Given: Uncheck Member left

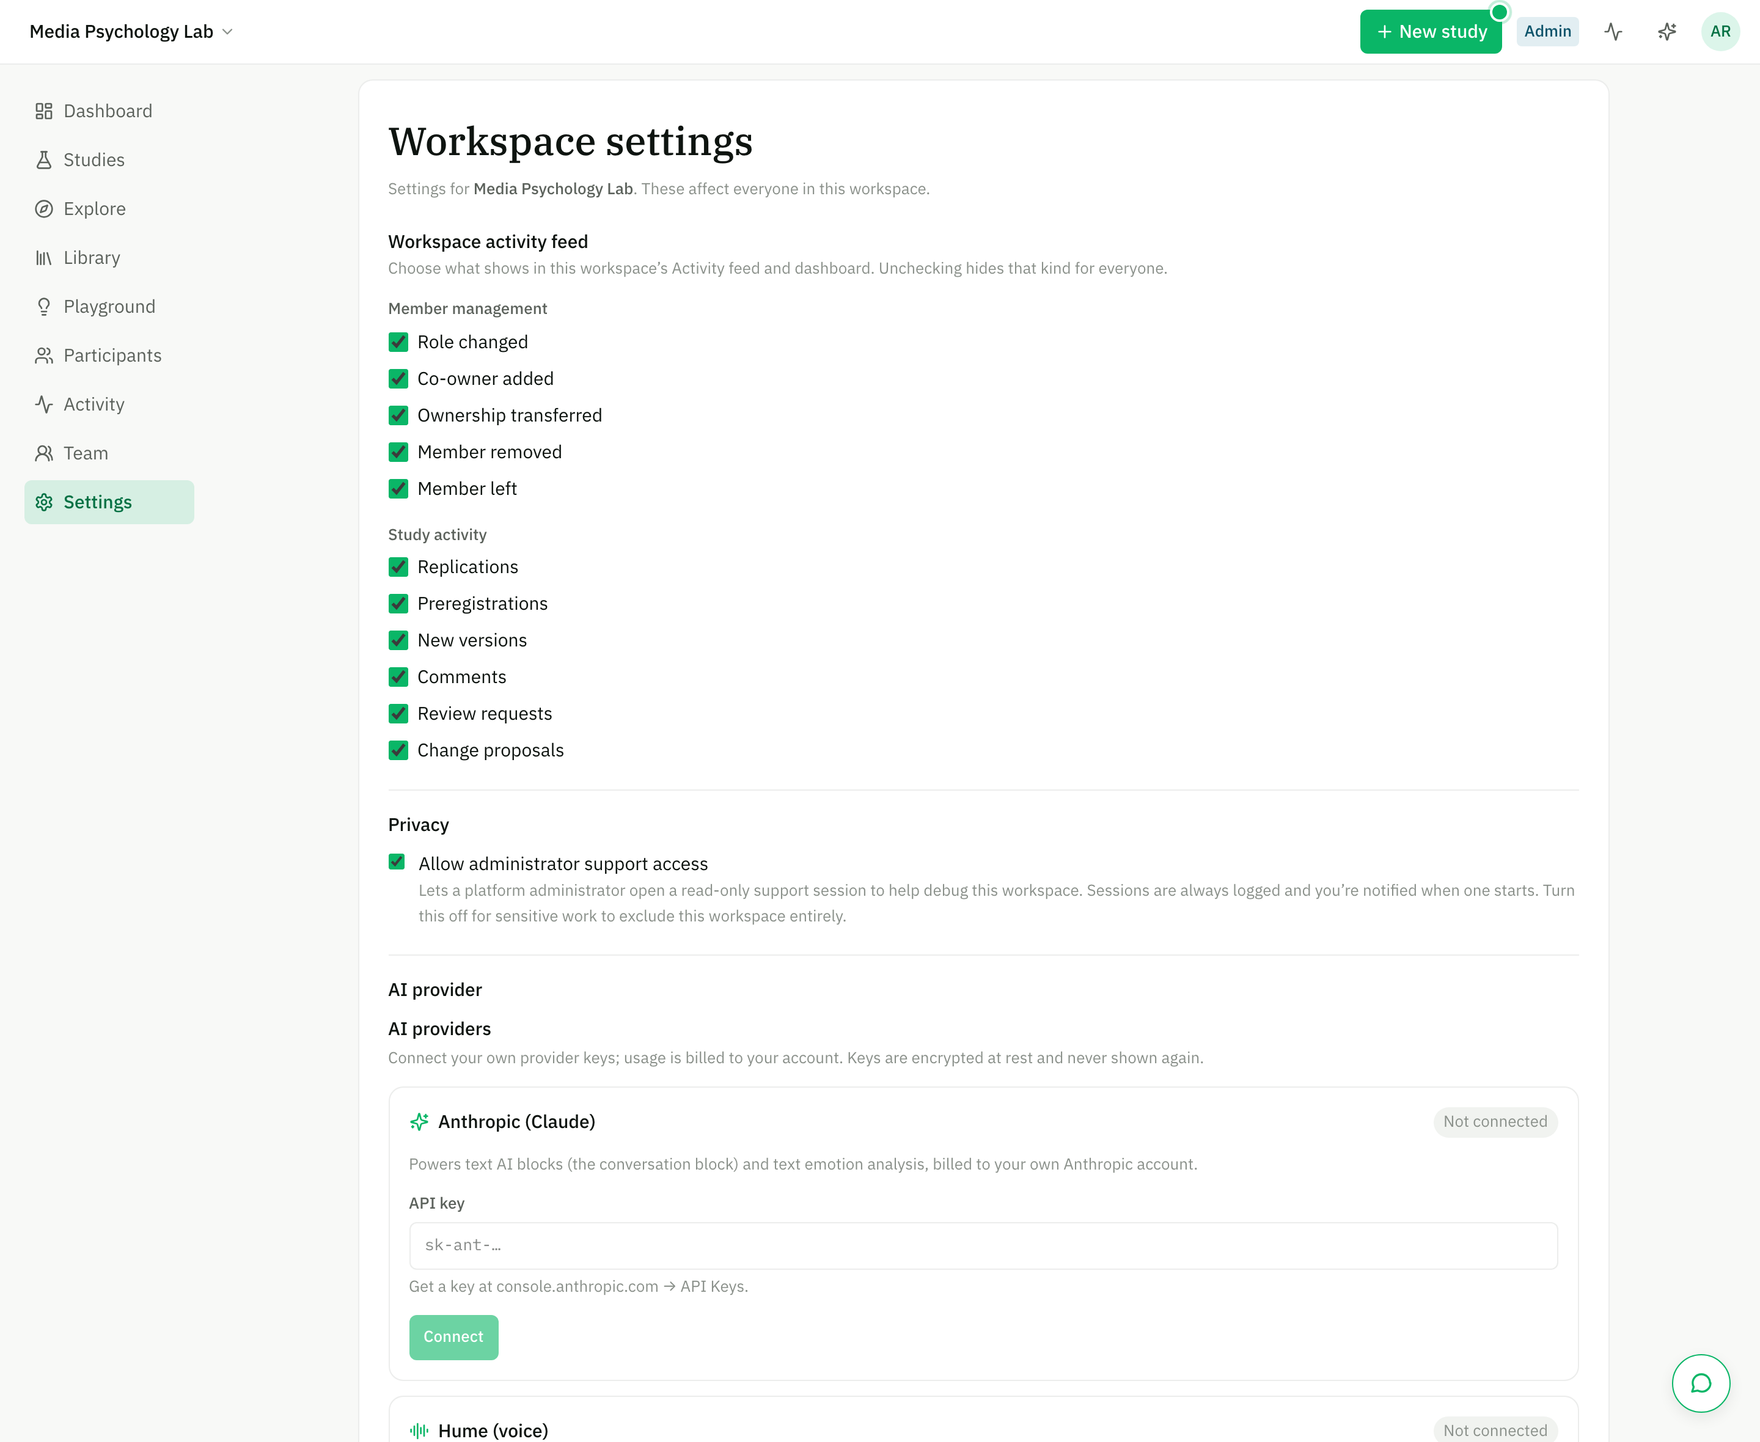Looking at the screenshot, I should coord(398,489).
